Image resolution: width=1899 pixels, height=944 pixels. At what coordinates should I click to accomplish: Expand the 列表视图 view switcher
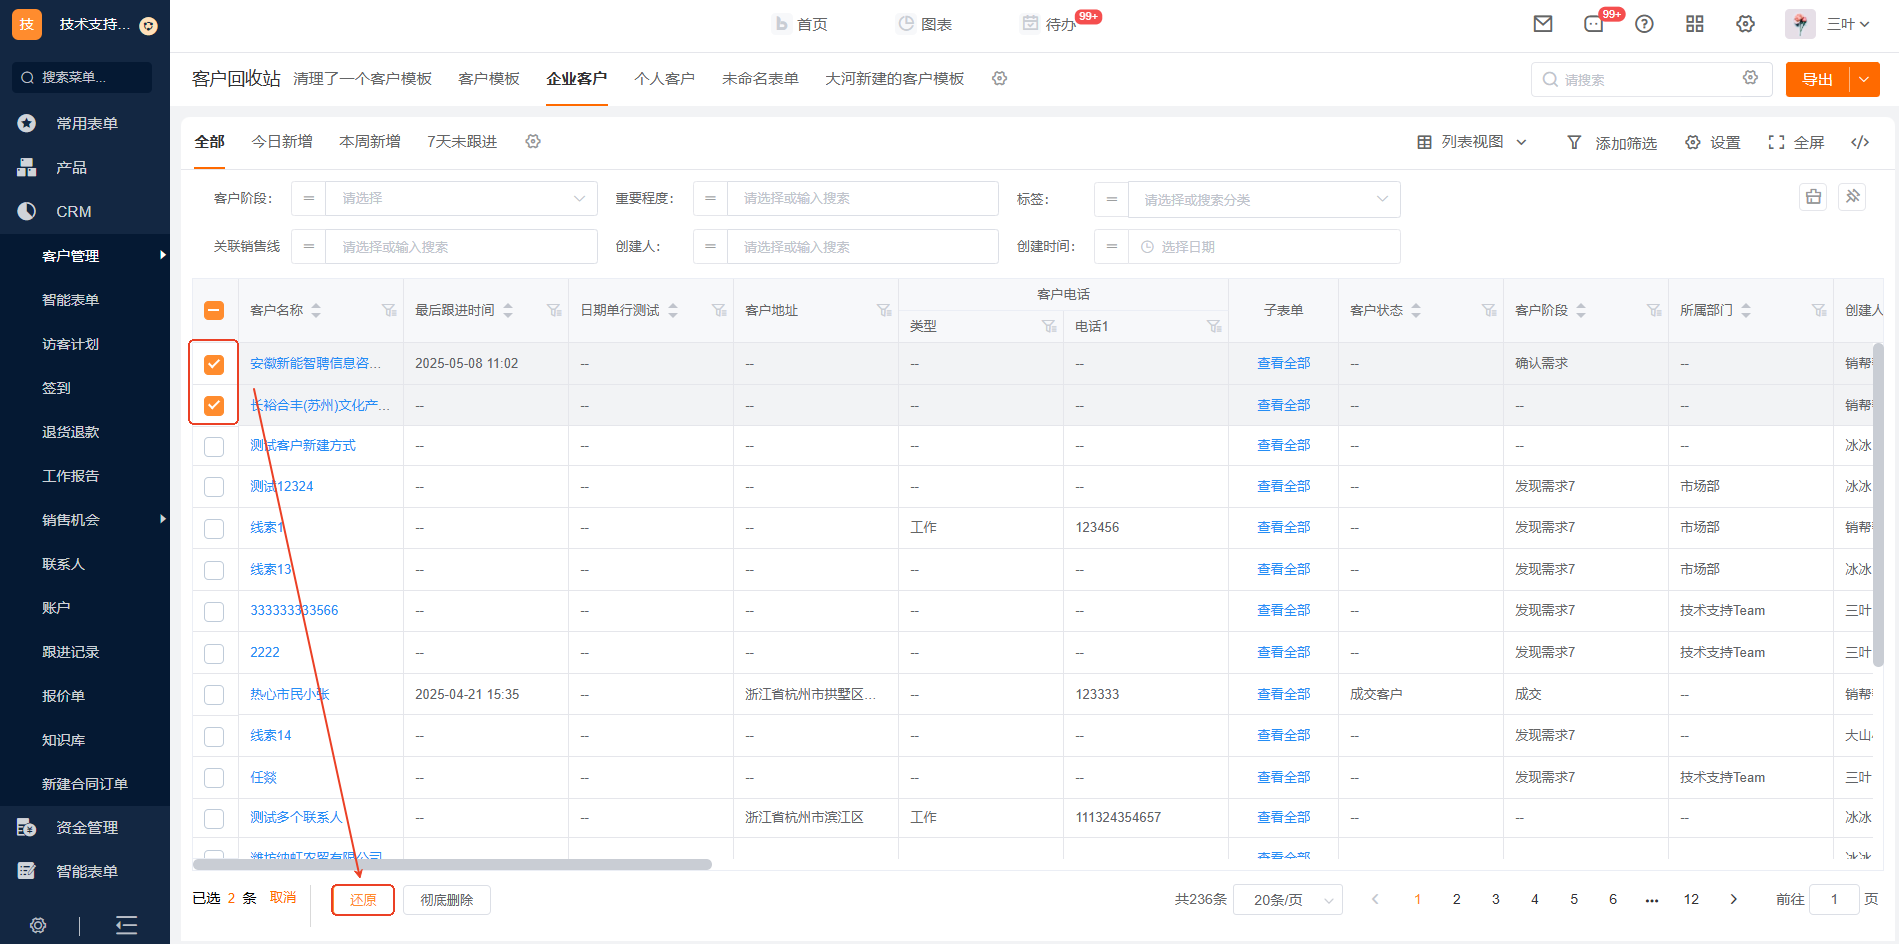[1472, 142]
